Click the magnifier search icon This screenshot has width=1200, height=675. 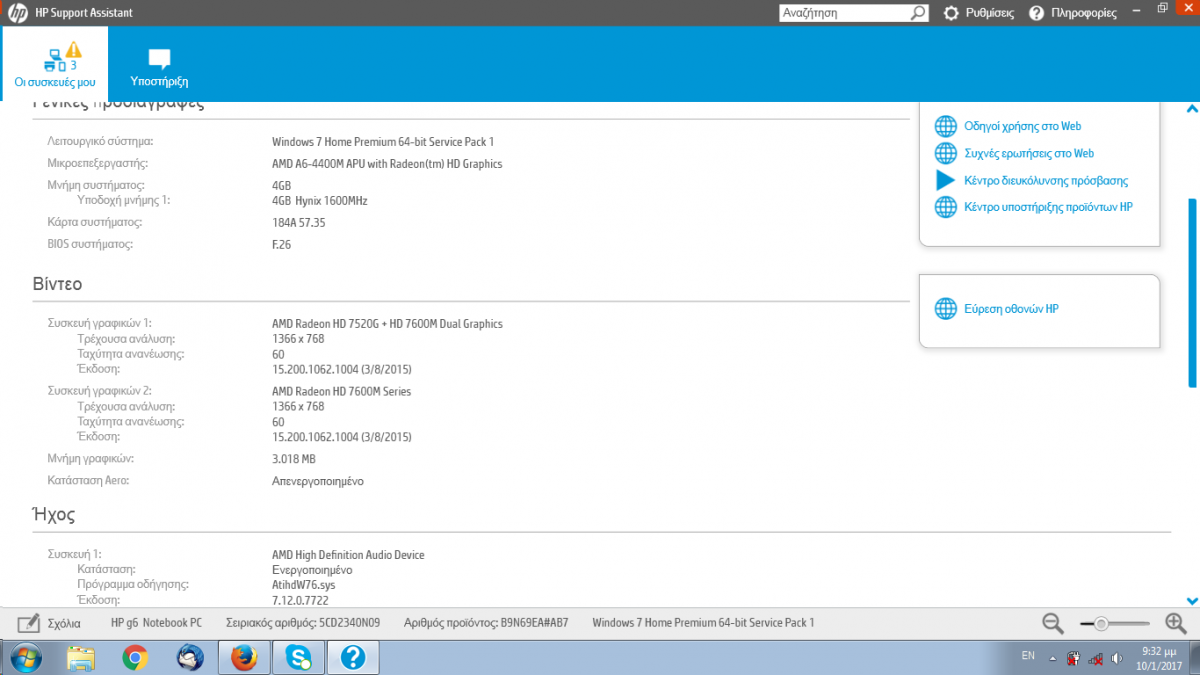(919, 13)
